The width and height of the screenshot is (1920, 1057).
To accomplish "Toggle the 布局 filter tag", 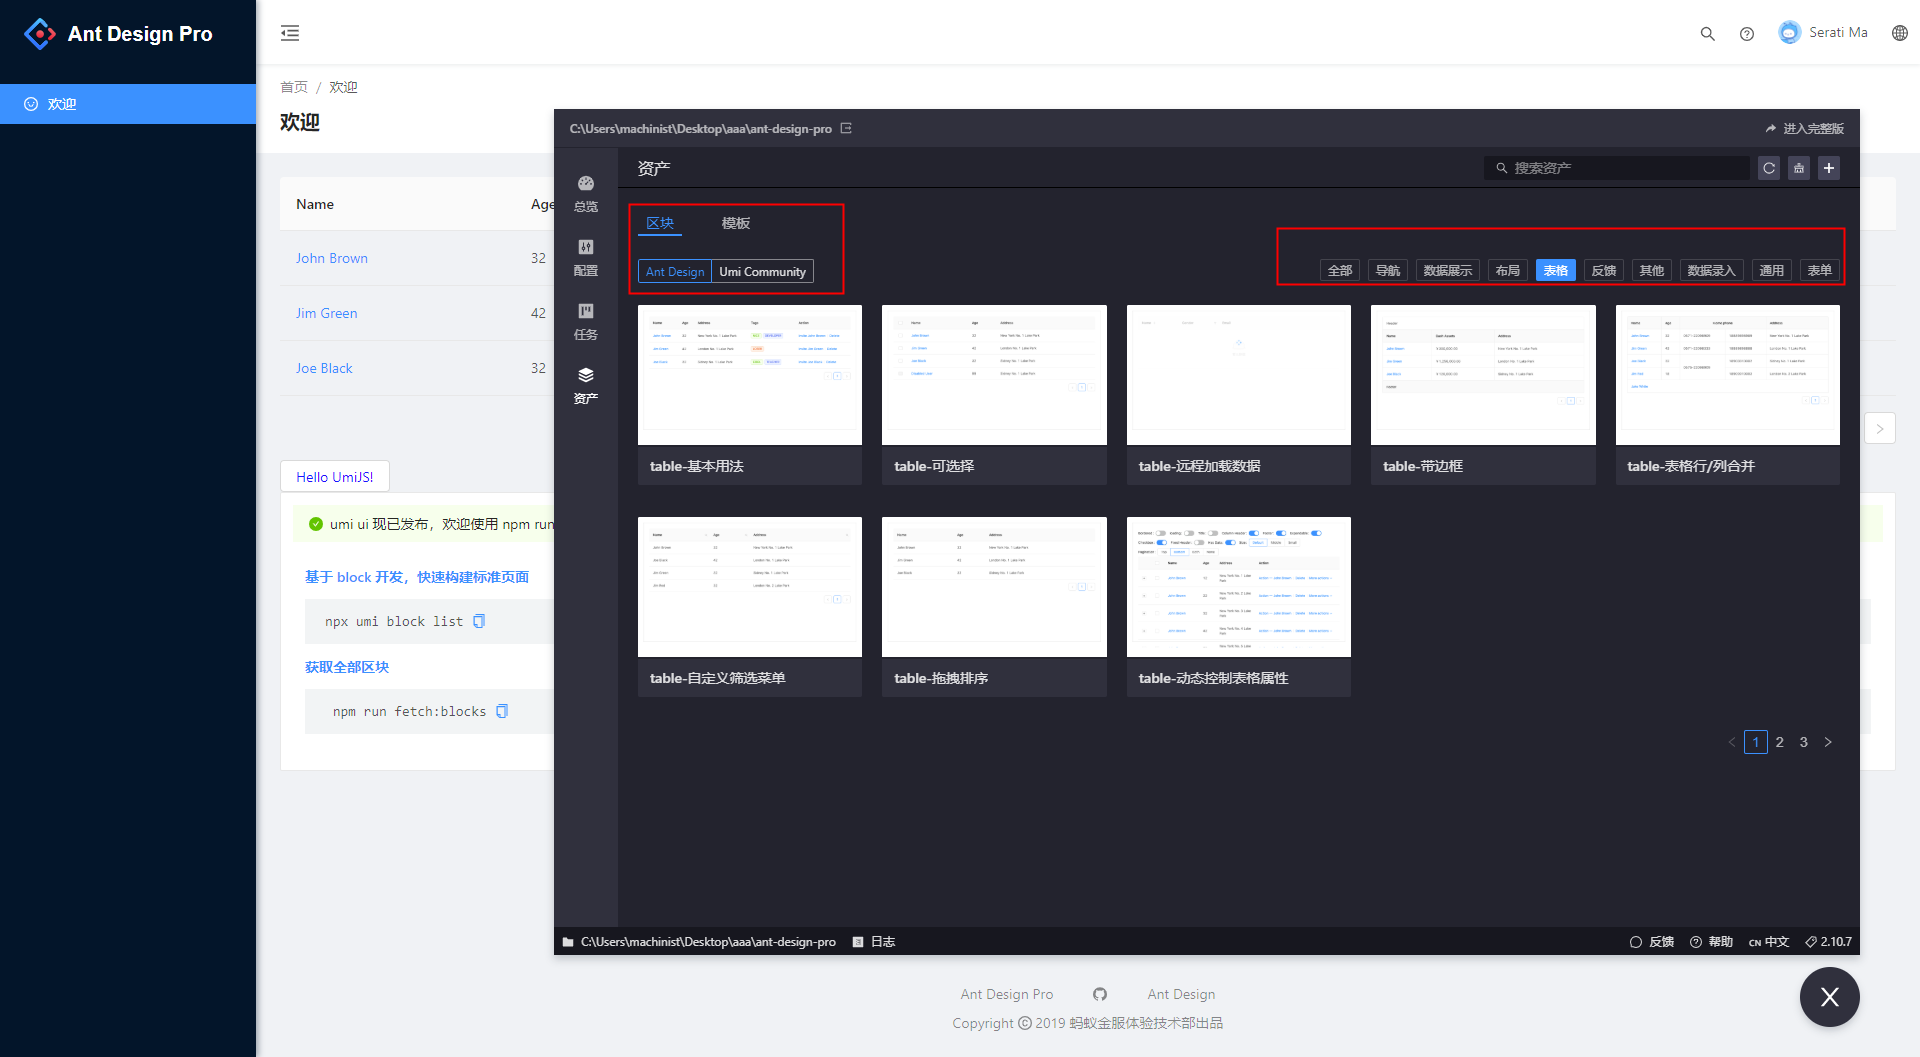I will [1508, 270].
